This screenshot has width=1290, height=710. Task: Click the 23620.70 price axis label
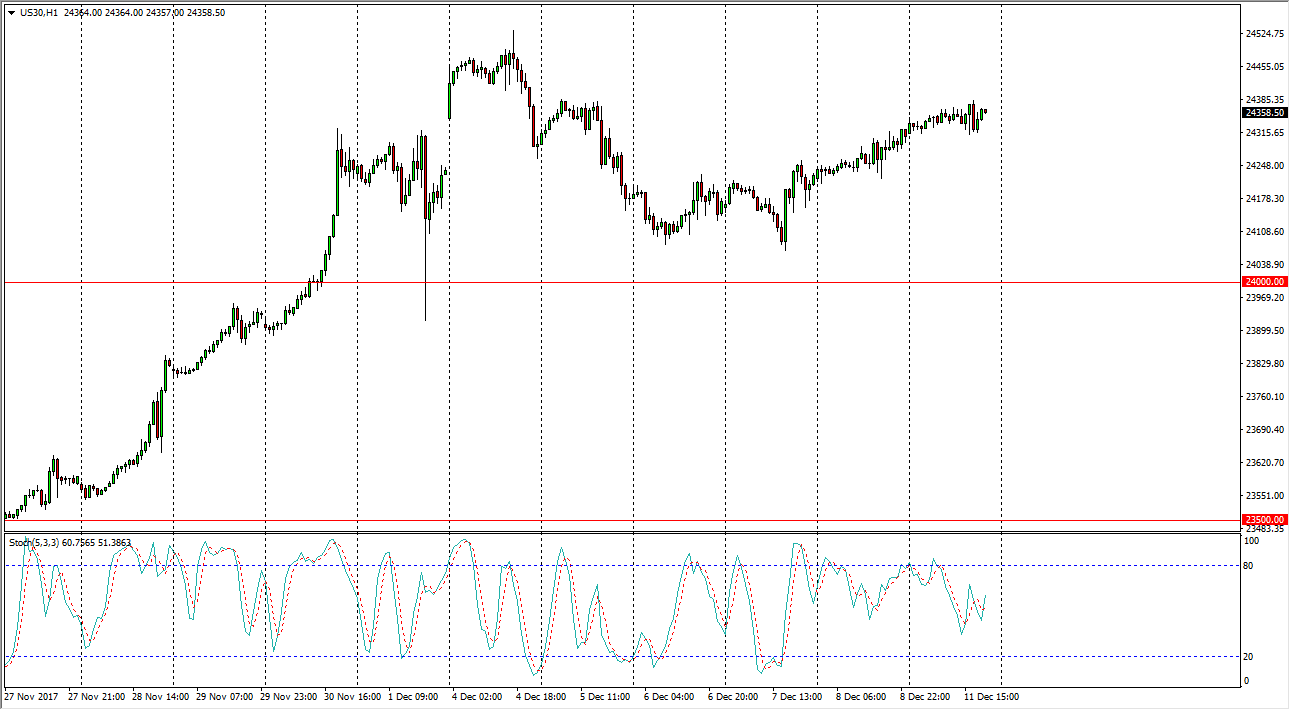click(x=1265, y=463)
